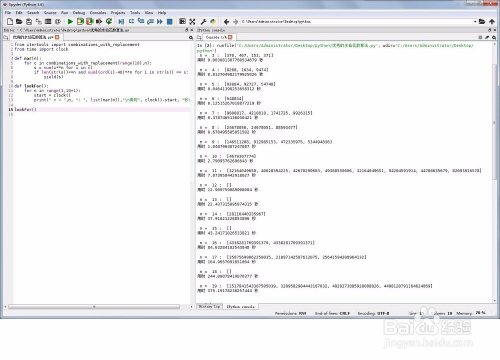Open the Help menu
The image size is (500, 360).
[162, 13]
